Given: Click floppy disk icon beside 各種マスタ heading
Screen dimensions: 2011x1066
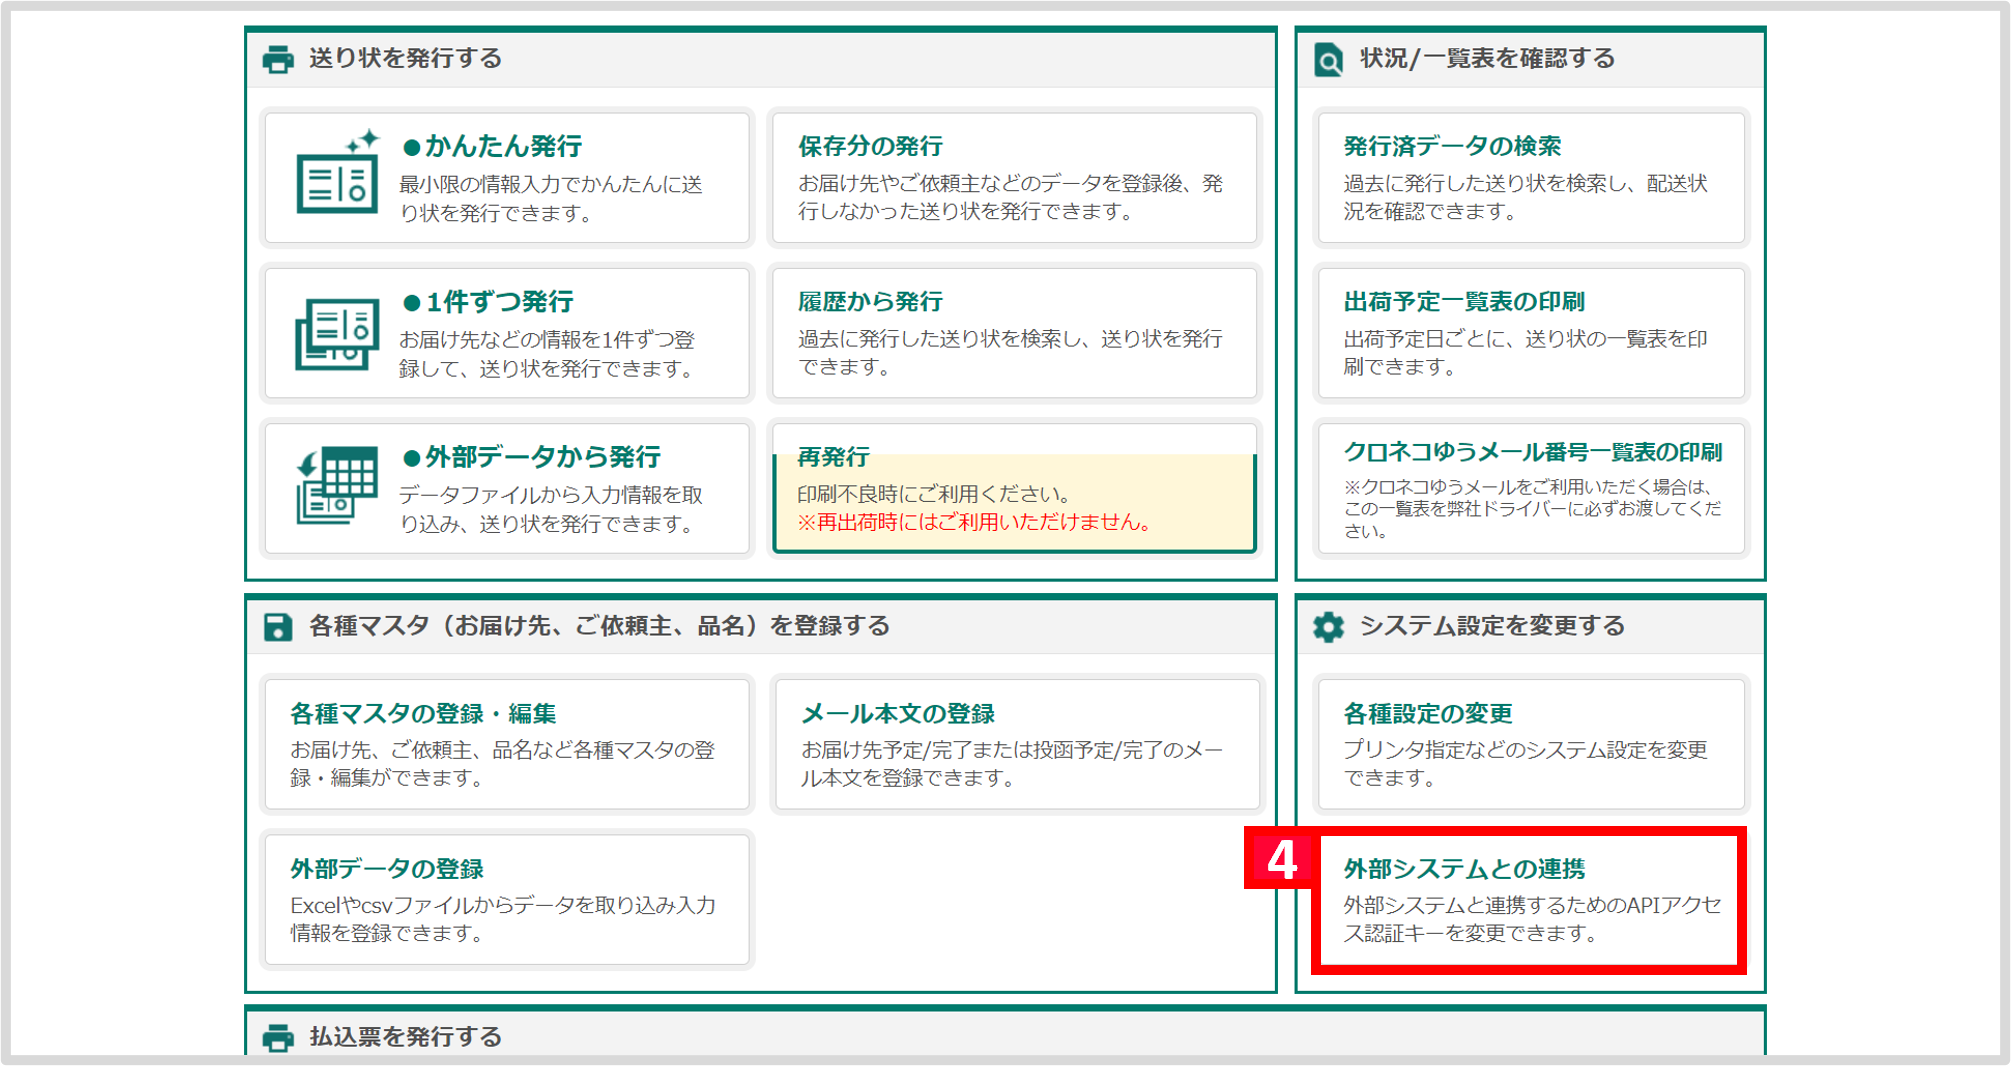Looking at the screenshot, I should tap(278, 627).
